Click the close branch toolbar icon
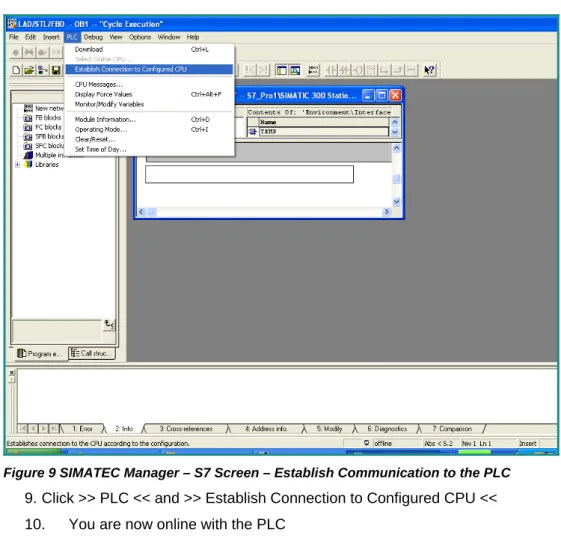The width and height of the screenshot is (561, 541). (x=398, y=70)
